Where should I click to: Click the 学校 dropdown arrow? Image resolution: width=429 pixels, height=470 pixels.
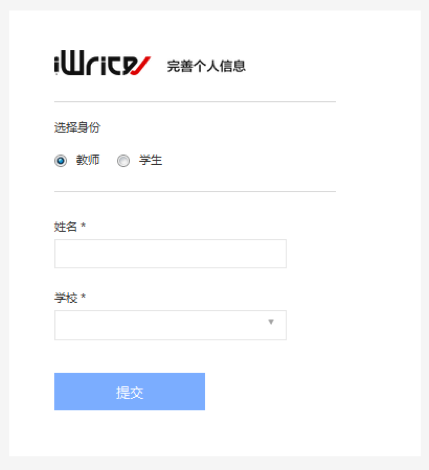point(271,322)
